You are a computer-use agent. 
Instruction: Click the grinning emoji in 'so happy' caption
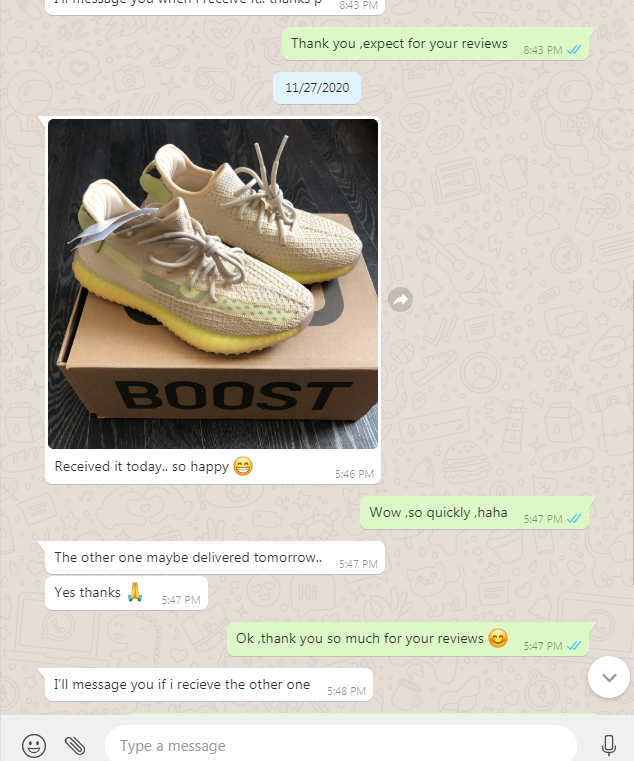243,466
